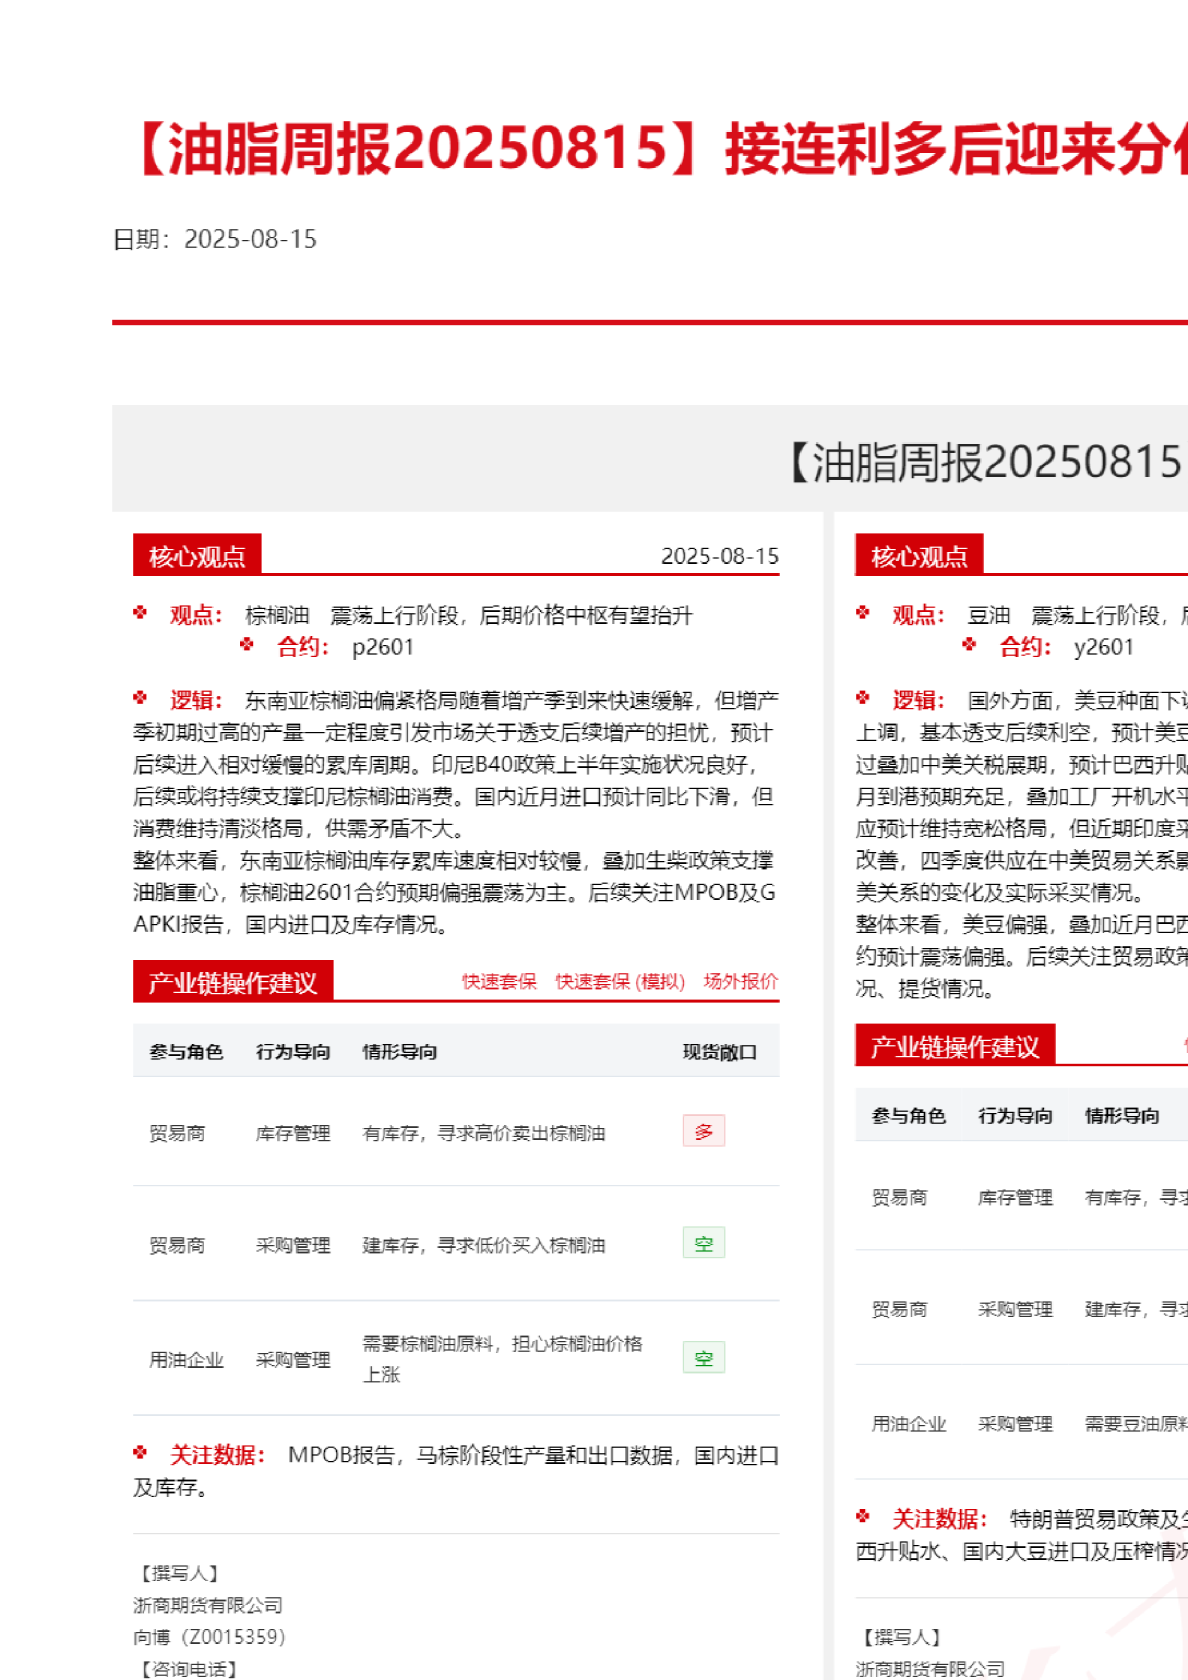Click the red diamond bullet before 观点: 棕榈油
Viewport: 1188px width, 1680px height.
(140, 613)
